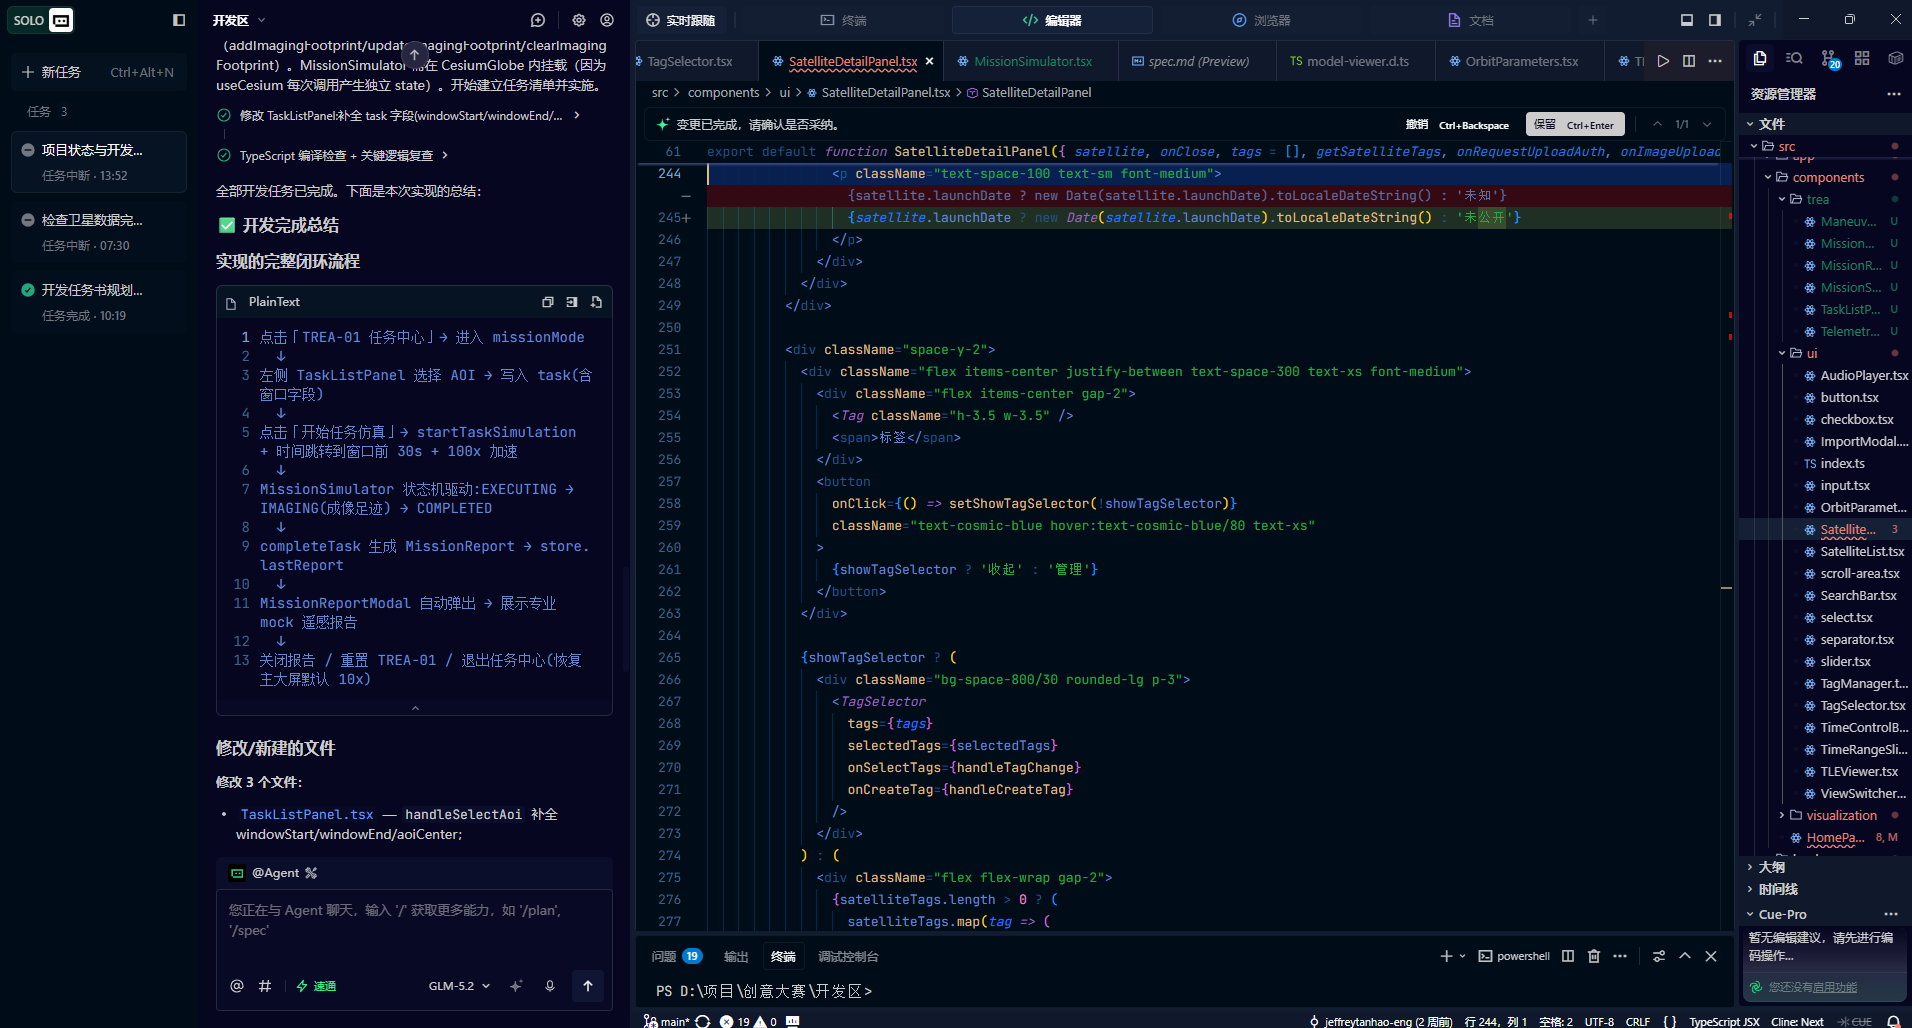The height and width of the screenshot is (1028, 1912).
Task: Split the editor to the right
Action: (1689, 61)
